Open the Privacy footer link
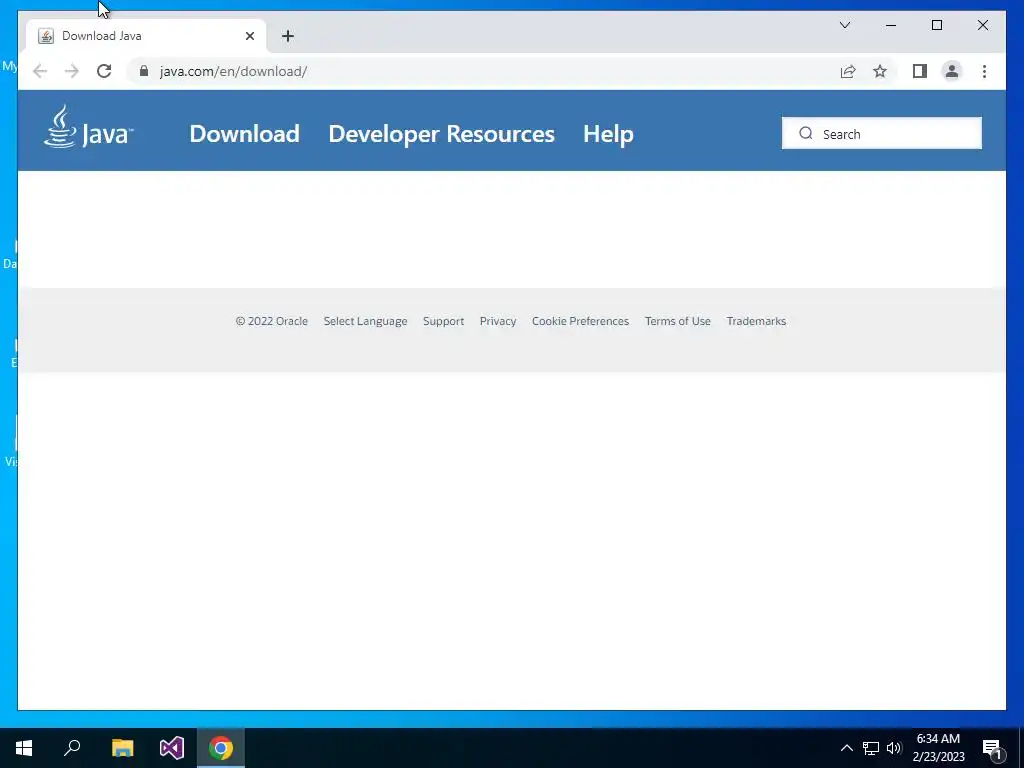 (x=498, y=321)
